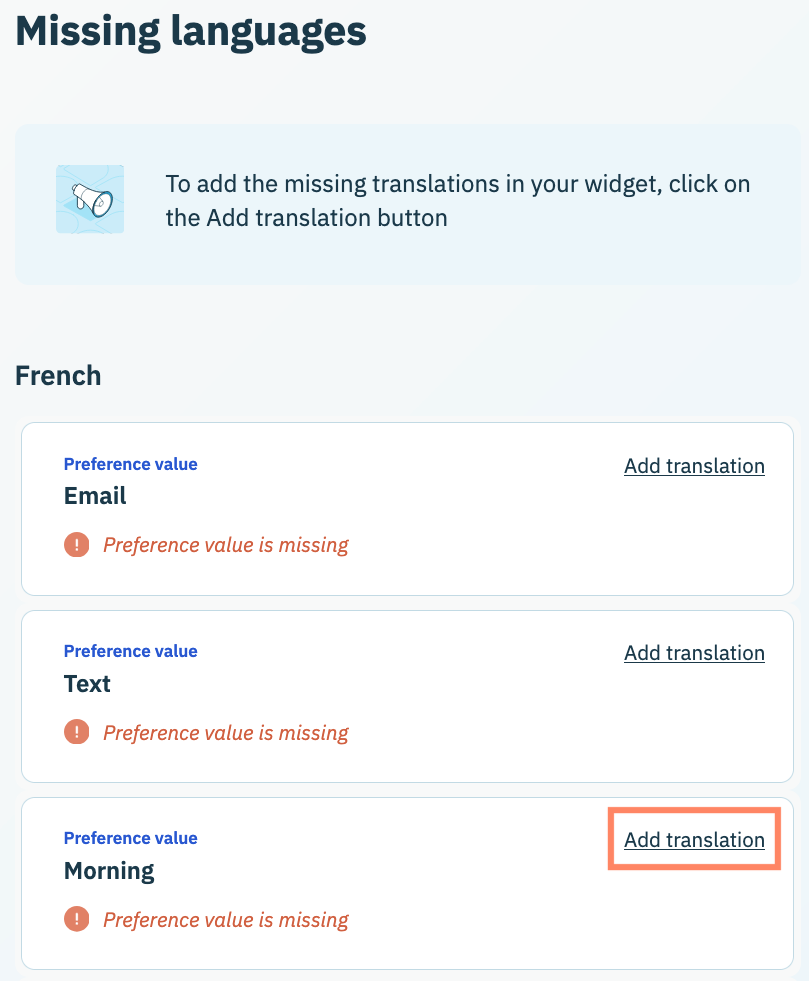This screenshot has height=981, width=809.
Task: Click the Preference value label above Text
Action: [x=130, y=651]
